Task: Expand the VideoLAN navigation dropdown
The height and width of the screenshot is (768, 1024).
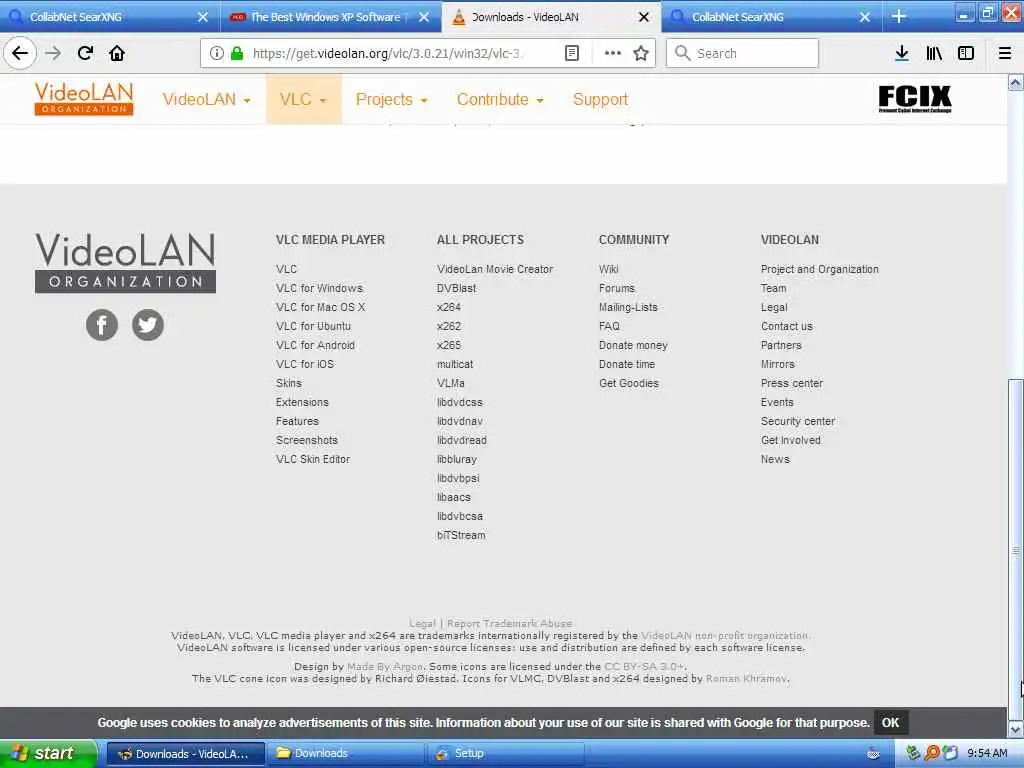Action: coord(206,99)
